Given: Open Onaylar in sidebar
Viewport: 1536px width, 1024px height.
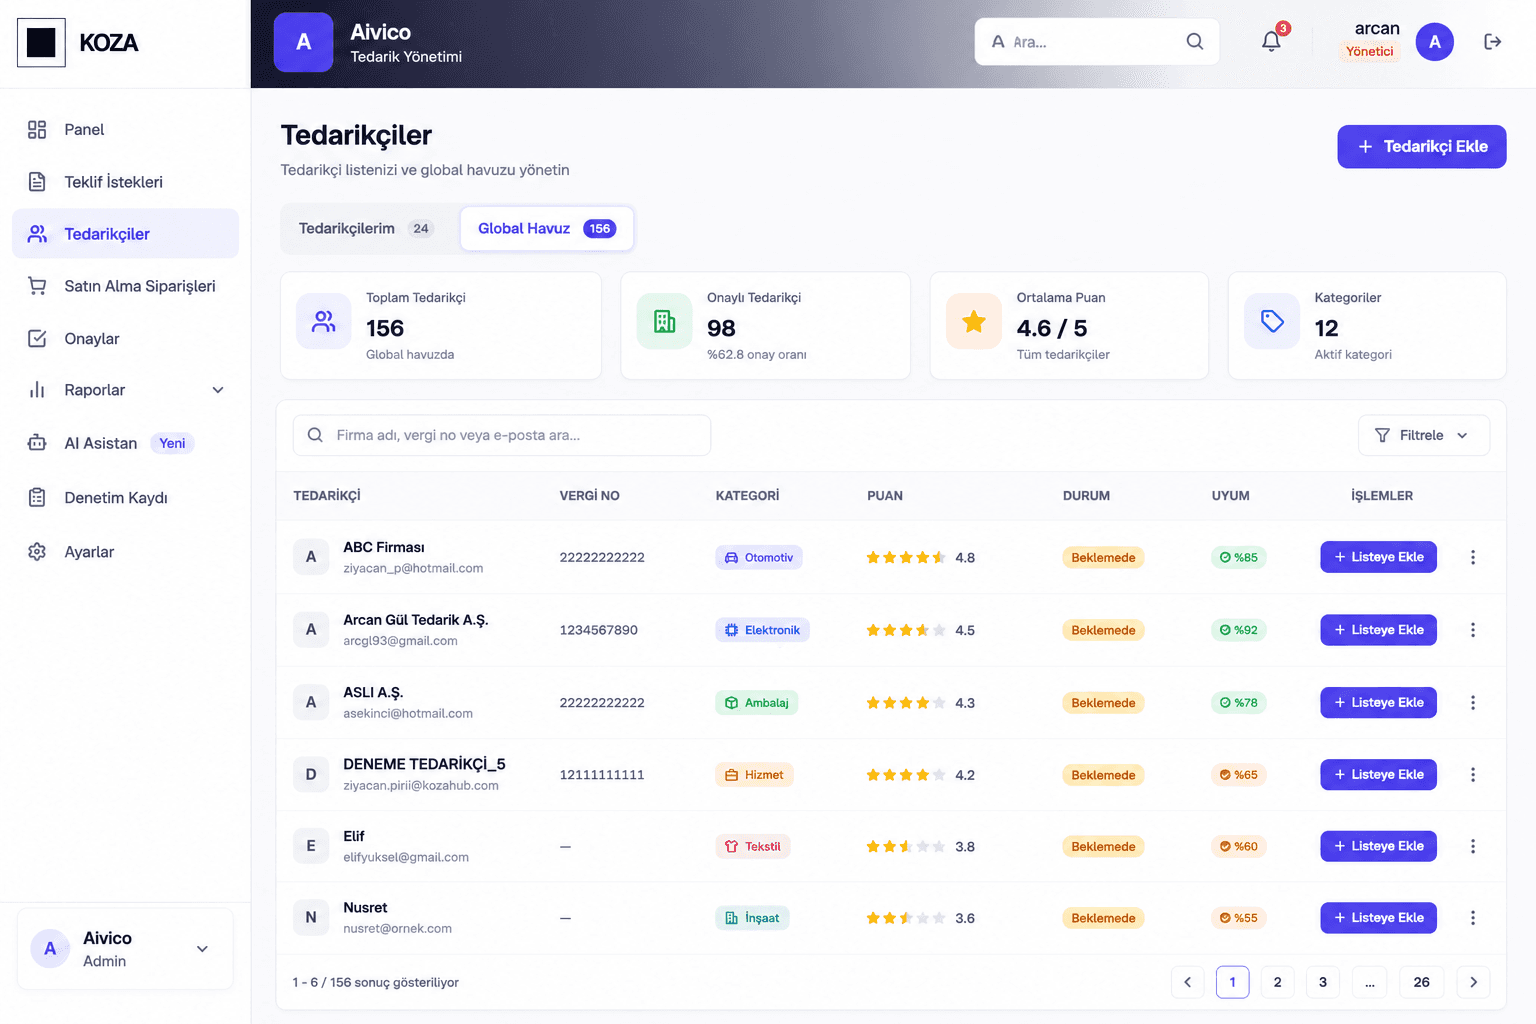Looking at the screenshot, I should click(125, 339).
